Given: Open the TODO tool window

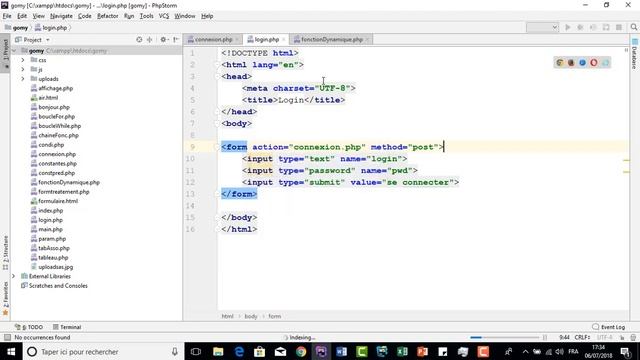Looking at the screenshot, I should click(x=29, y=327).
